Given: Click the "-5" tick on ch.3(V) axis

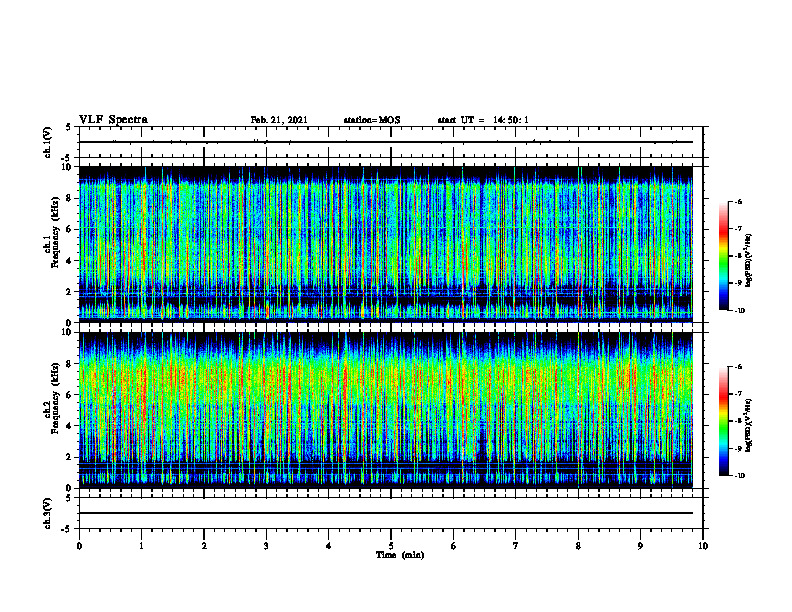Looking at the screenshot, I should click(x=67, y=529).
